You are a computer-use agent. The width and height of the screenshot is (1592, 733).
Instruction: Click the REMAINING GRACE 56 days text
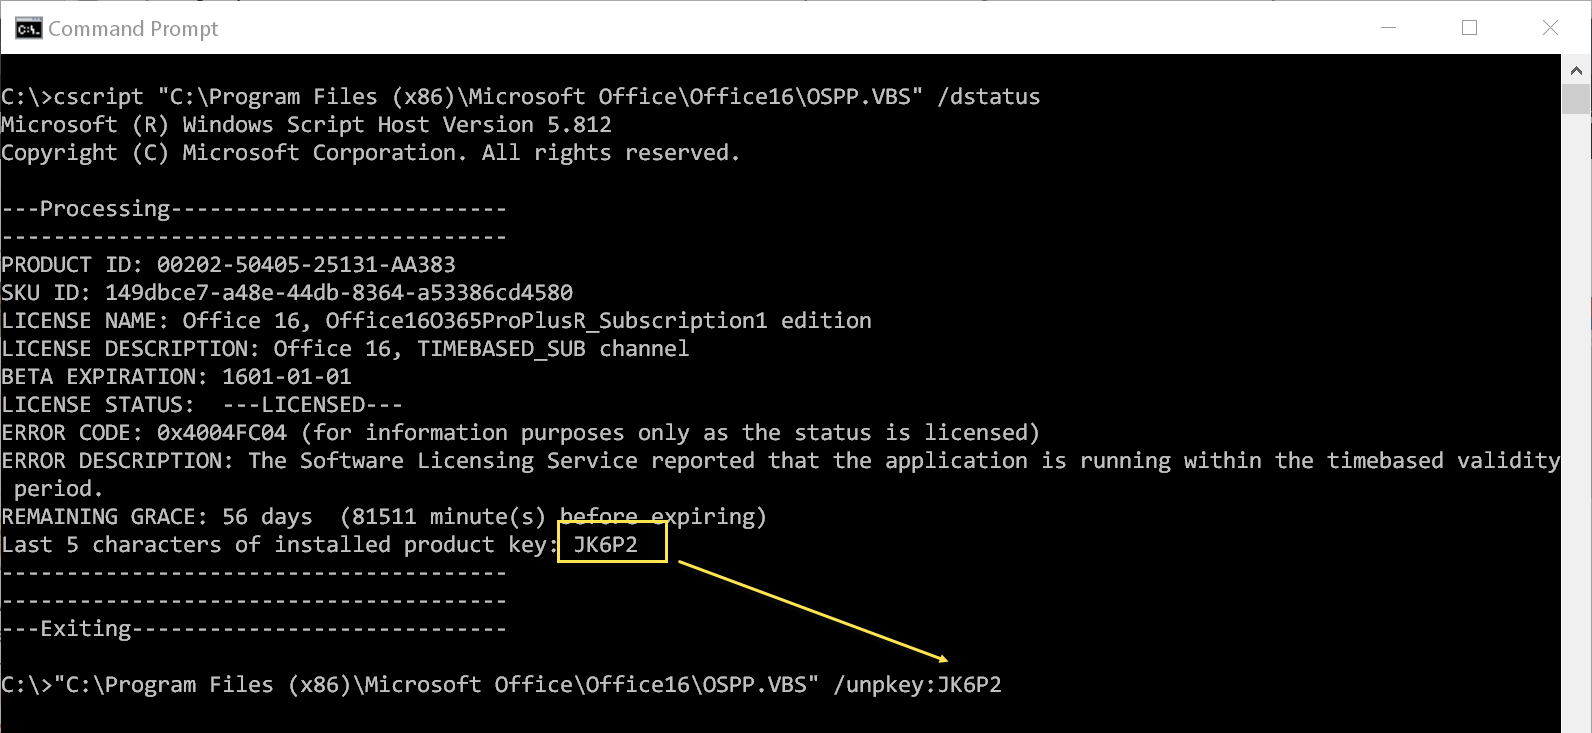(x=267, y=517)
